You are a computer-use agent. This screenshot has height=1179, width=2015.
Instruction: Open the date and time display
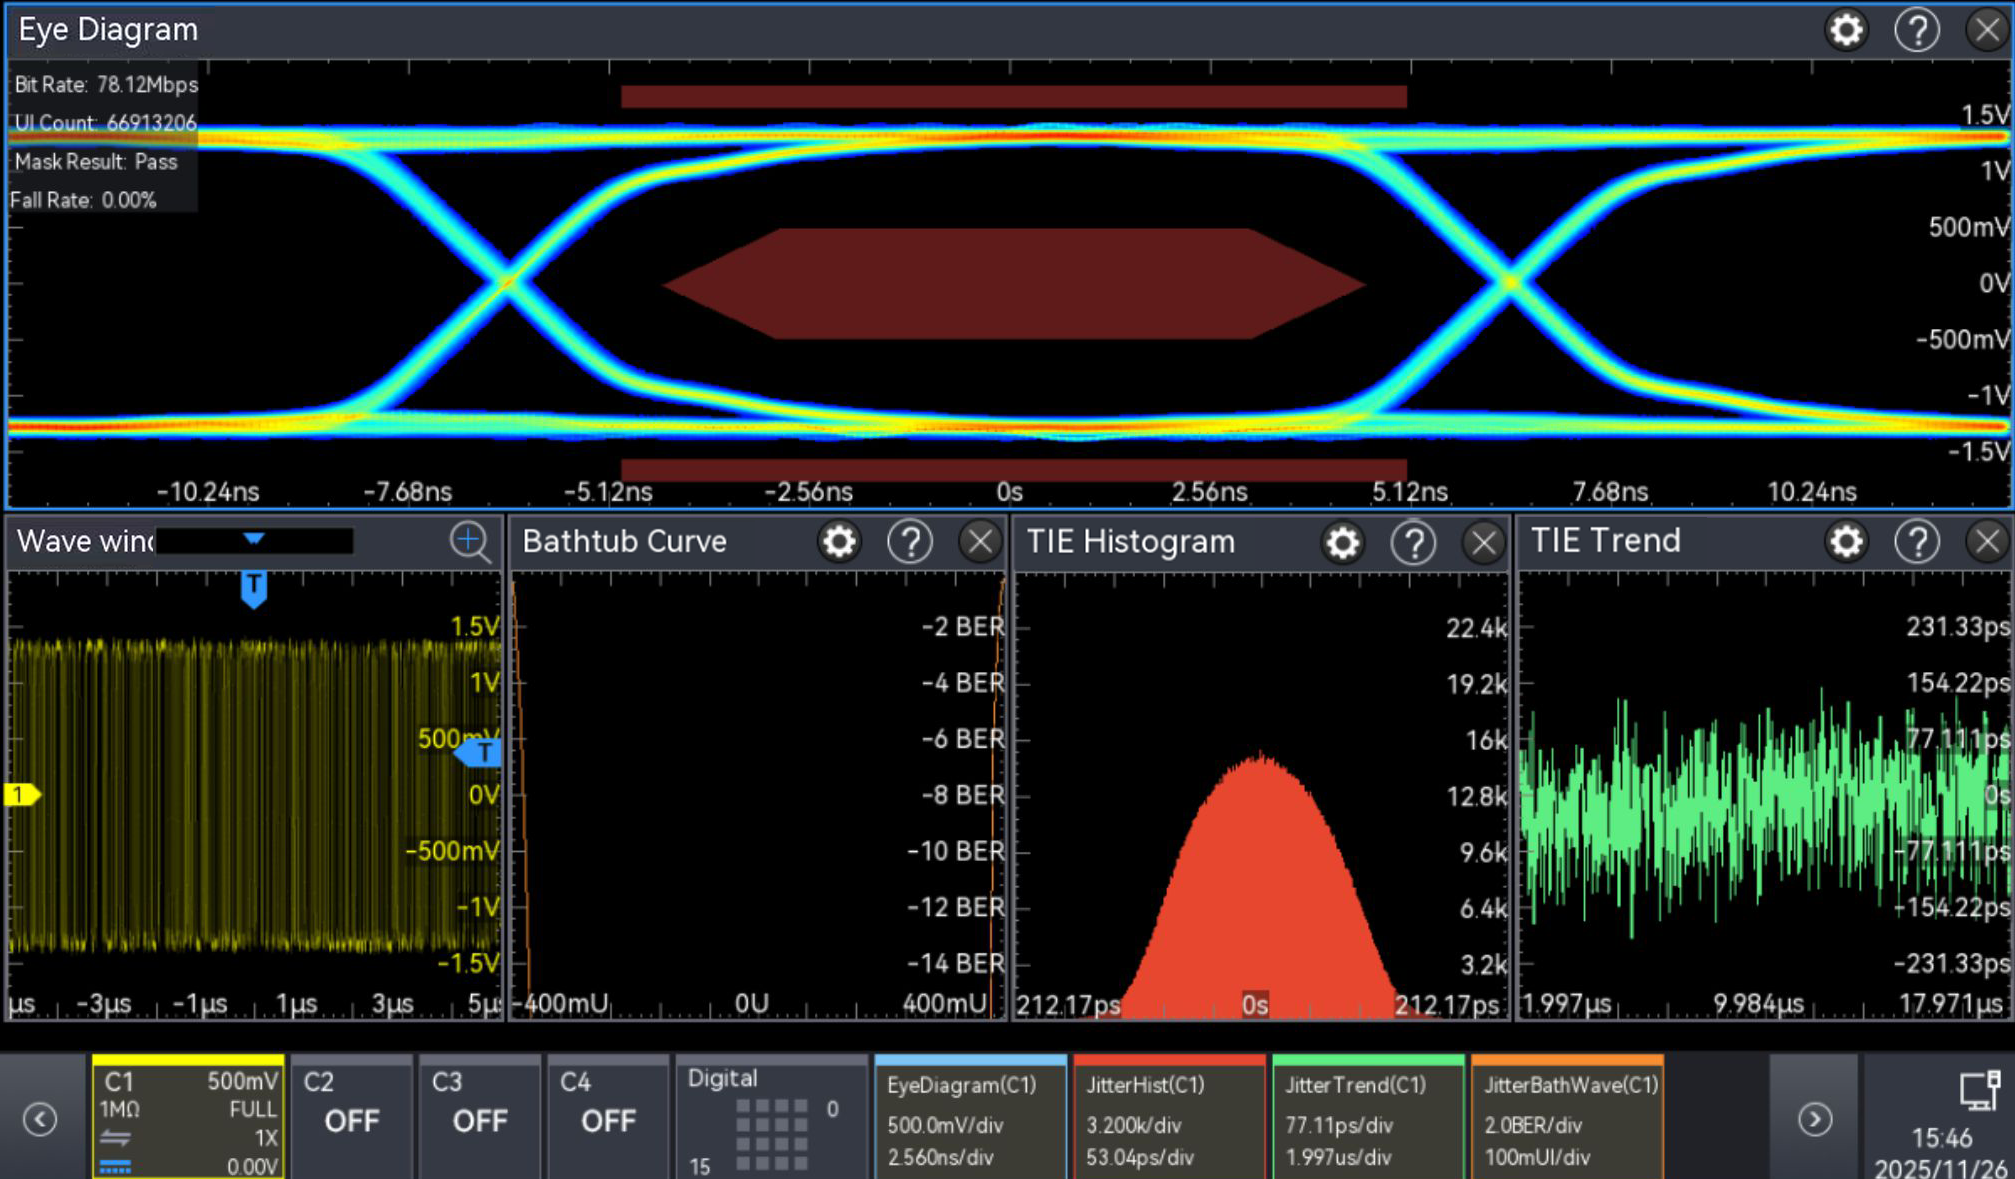pos(1941,1153)
